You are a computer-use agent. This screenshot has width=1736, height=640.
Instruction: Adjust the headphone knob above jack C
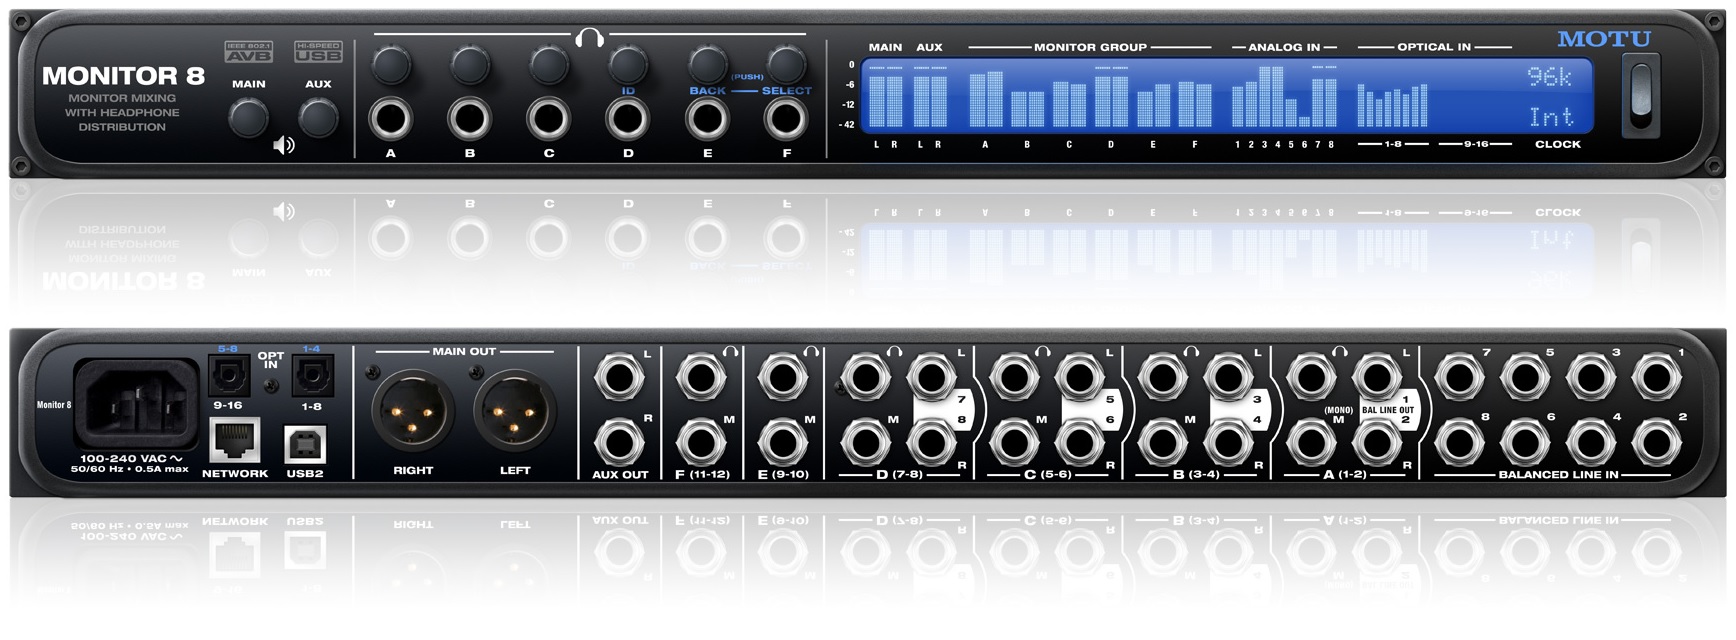click(549, 63)
